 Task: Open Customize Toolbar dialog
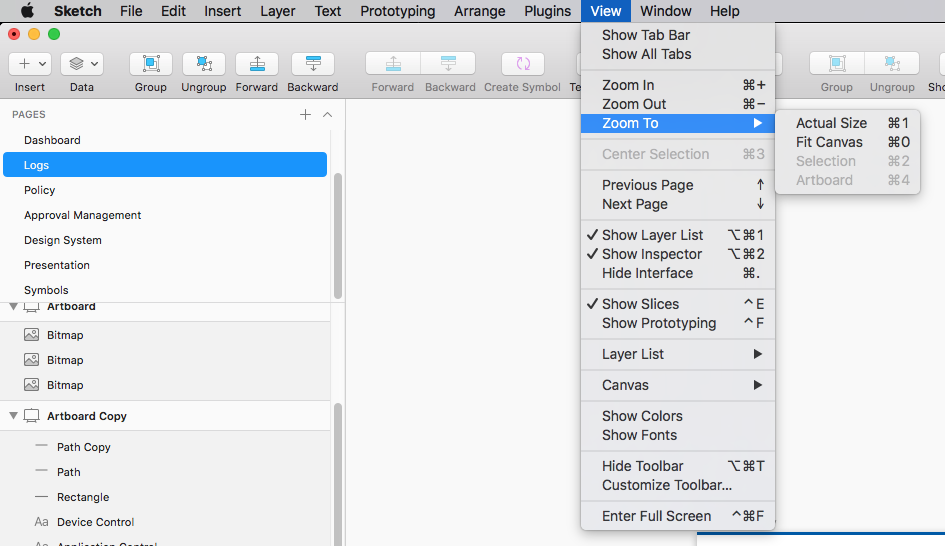[x=677, y=485]
